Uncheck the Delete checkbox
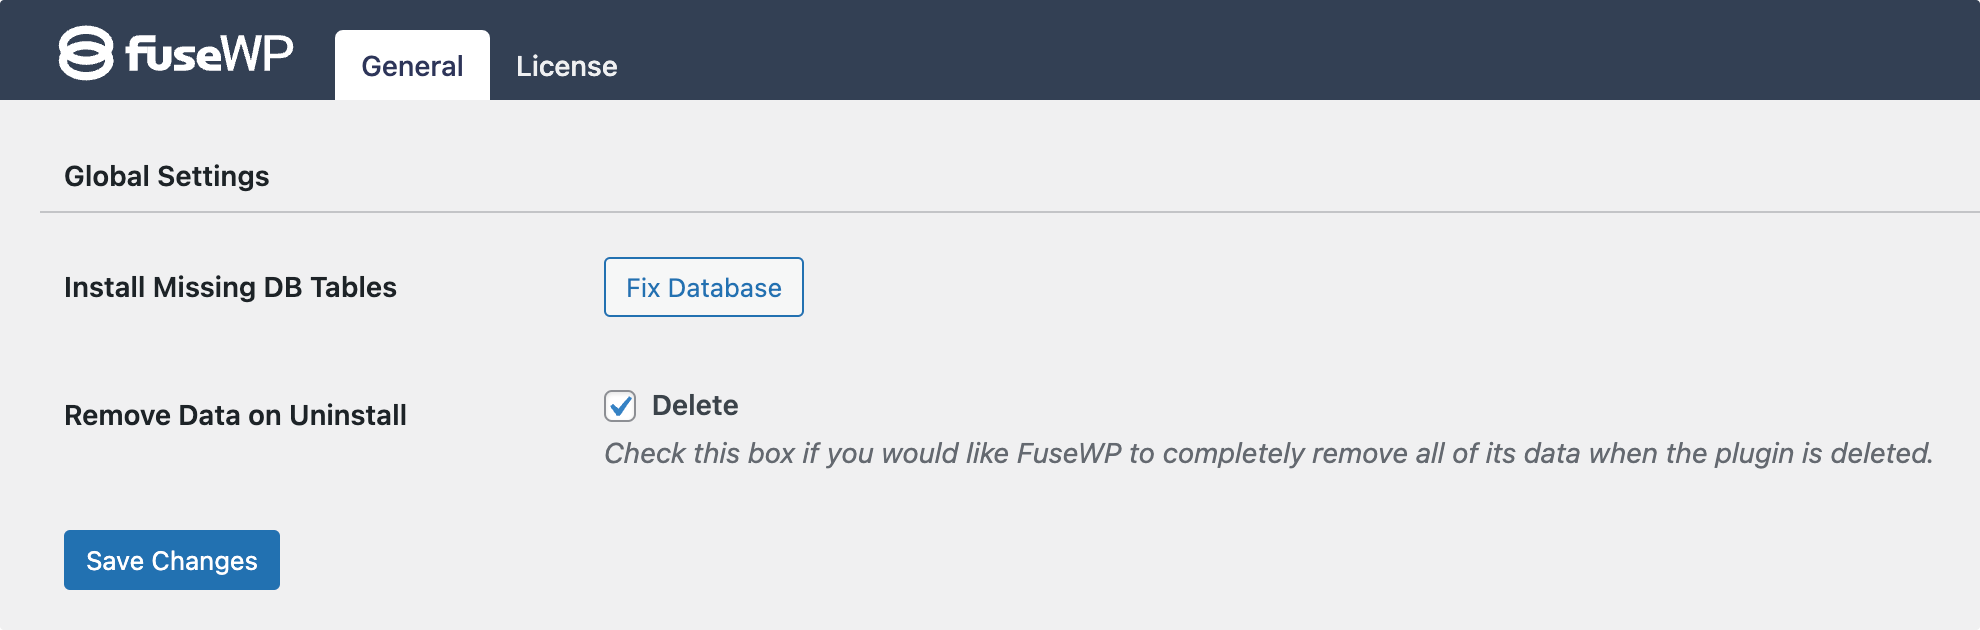The height and width of the screenshot is (630, 1980). tap(620, 406)
